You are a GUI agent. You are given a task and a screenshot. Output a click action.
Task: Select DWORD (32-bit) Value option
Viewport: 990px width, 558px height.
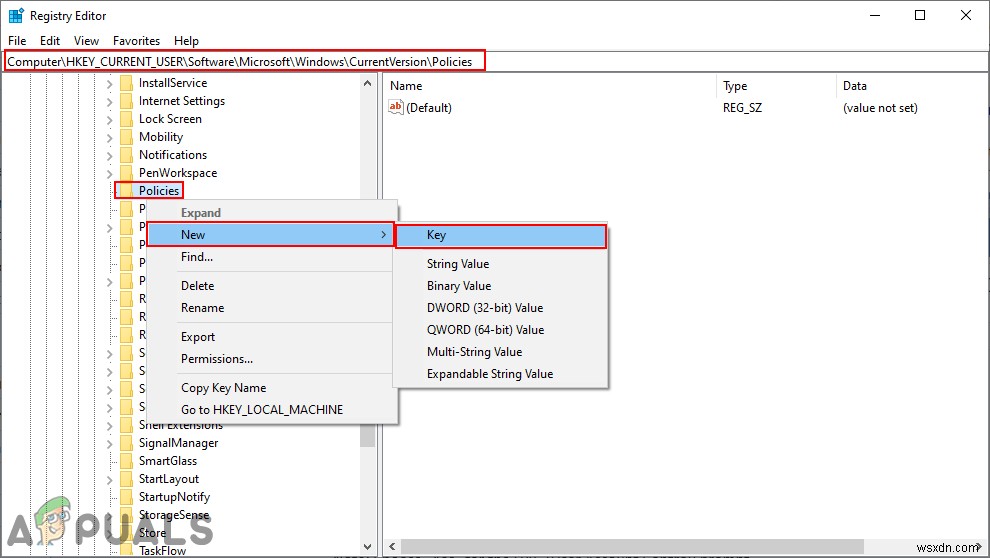point(485,308)
